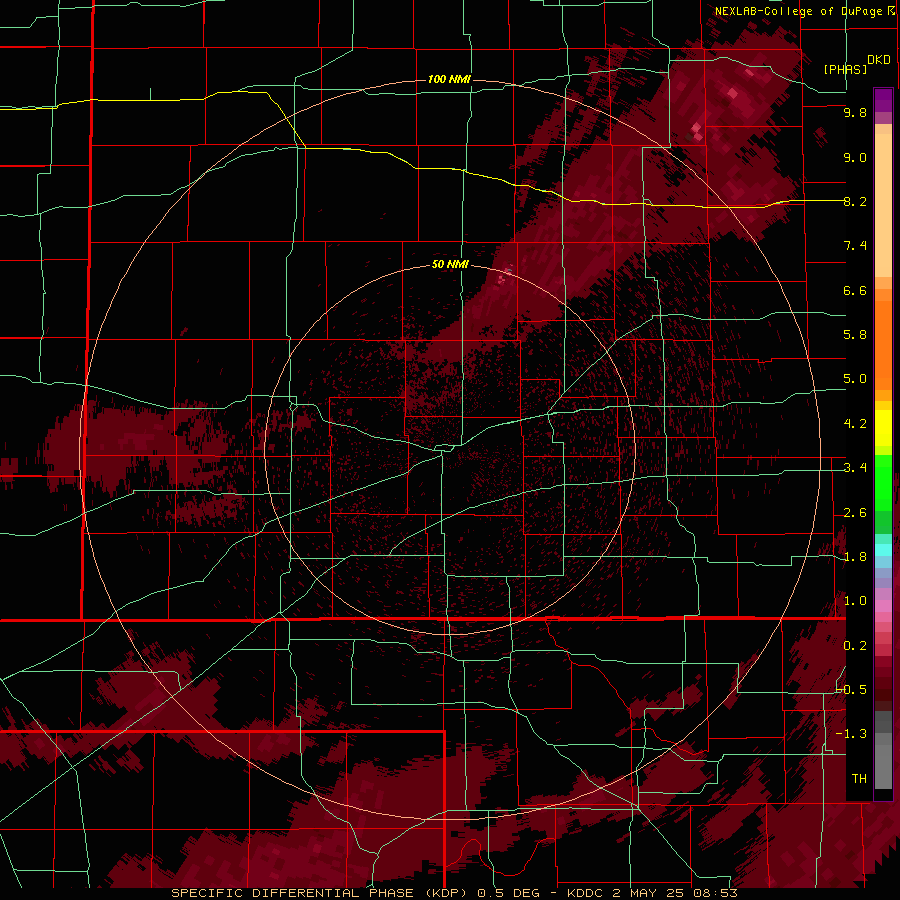Click the KDDC radar site identifier in the caption
Viewport: 900px width, 900px height.
coord(584,893)
